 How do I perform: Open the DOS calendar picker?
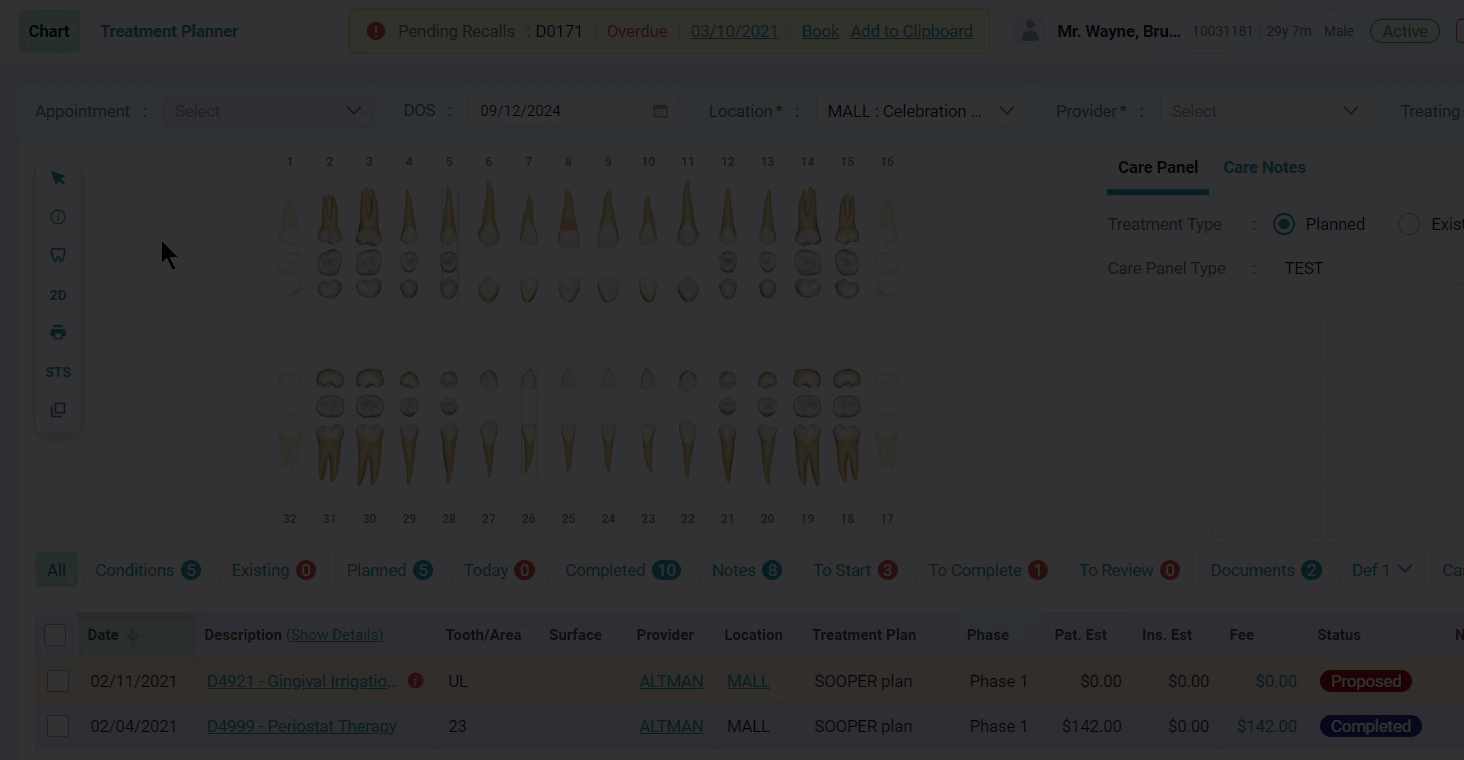pyautogui.click(x=660, y=111)
